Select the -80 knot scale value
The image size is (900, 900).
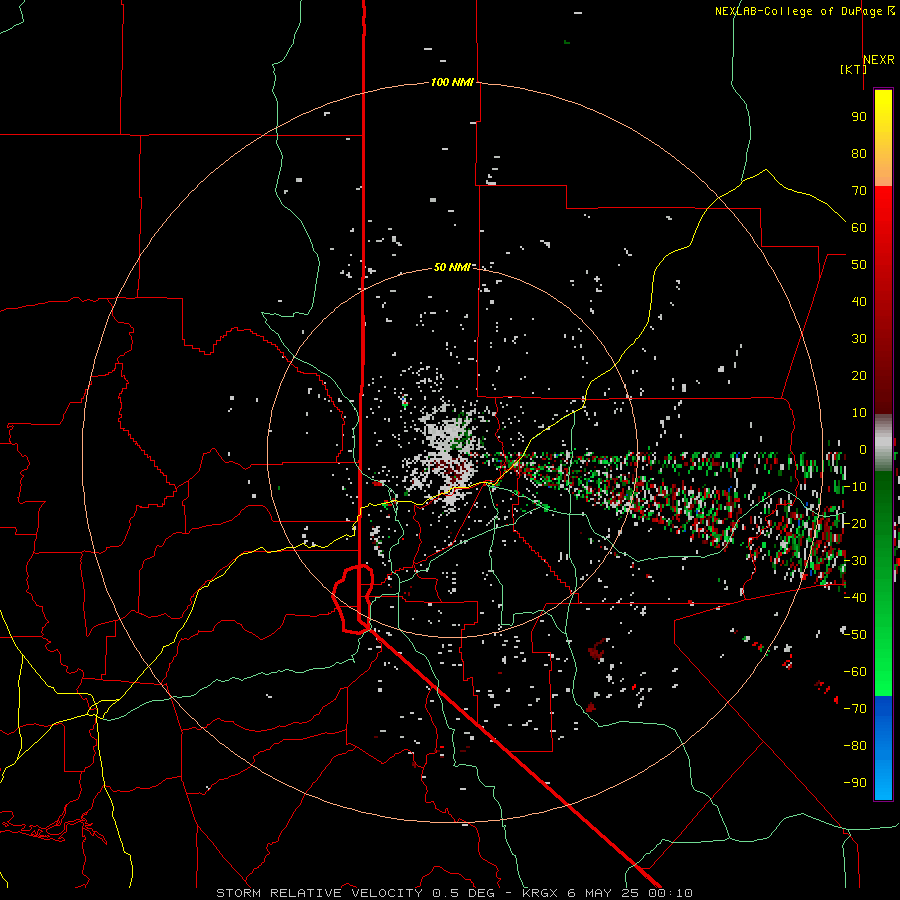(x=855, y=746)
